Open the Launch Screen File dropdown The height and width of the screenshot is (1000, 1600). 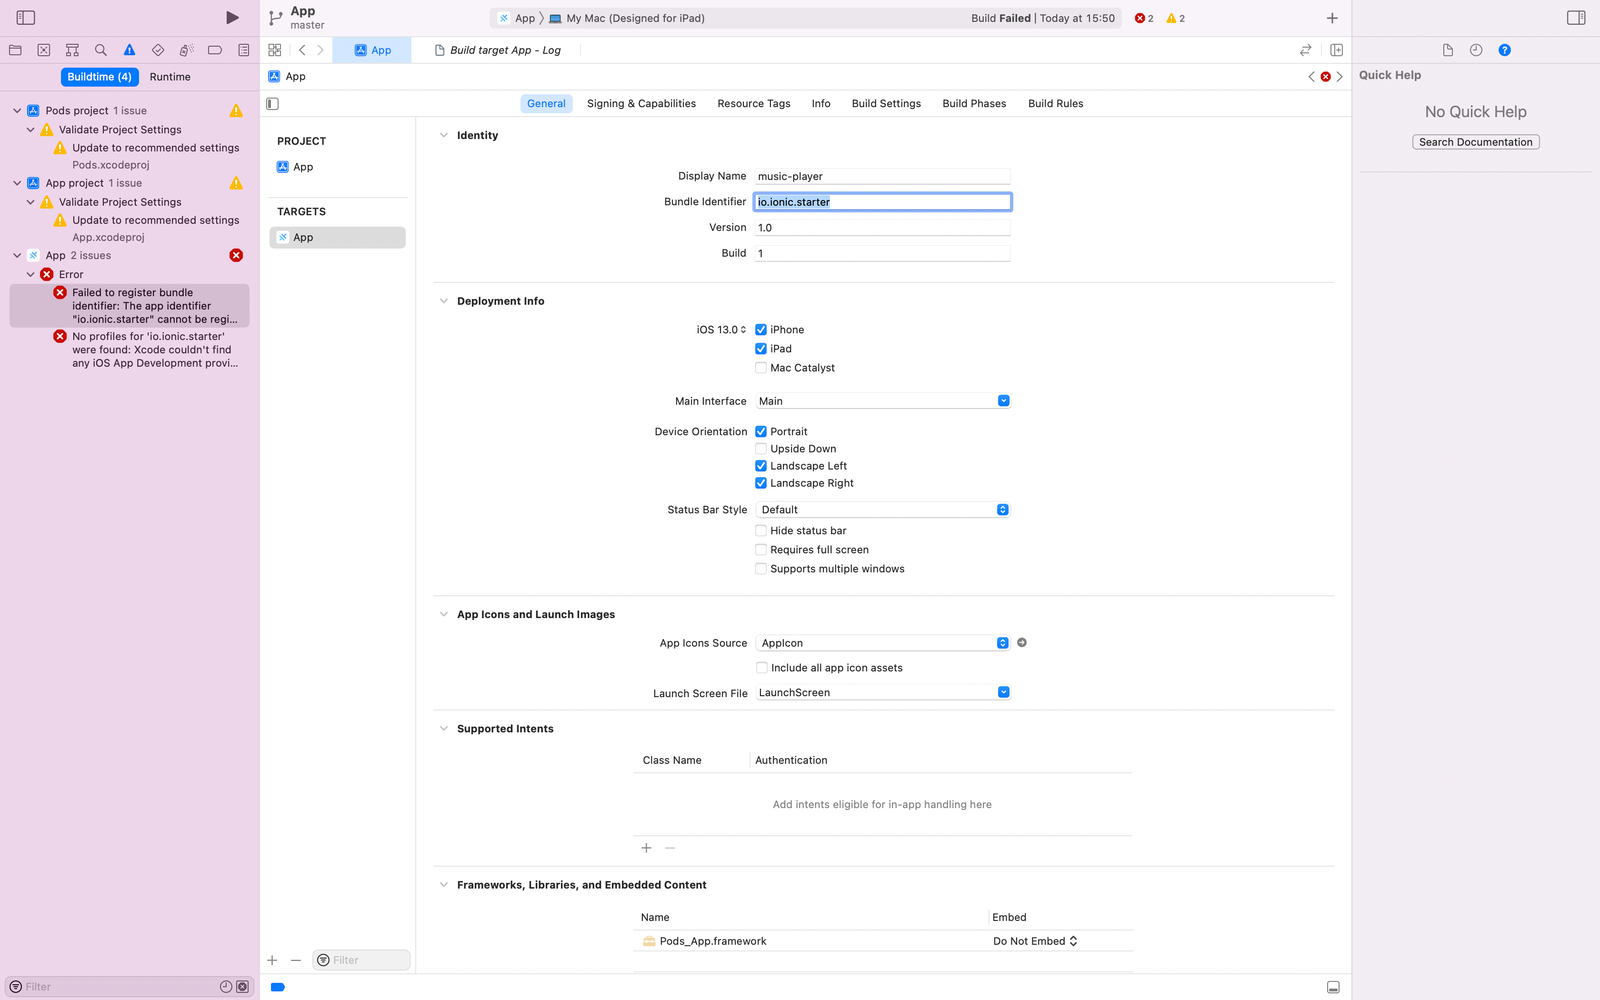coord(883,693)
